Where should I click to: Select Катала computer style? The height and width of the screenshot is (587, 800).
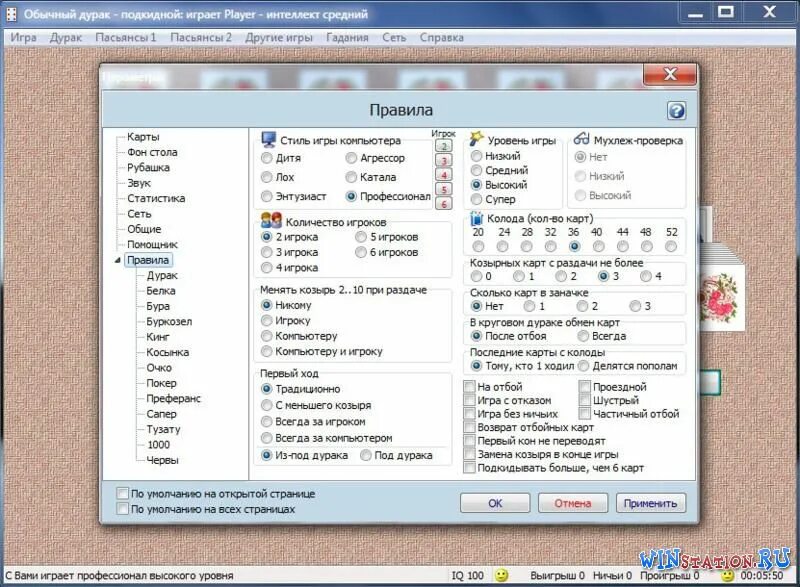(x=371, y=177)
